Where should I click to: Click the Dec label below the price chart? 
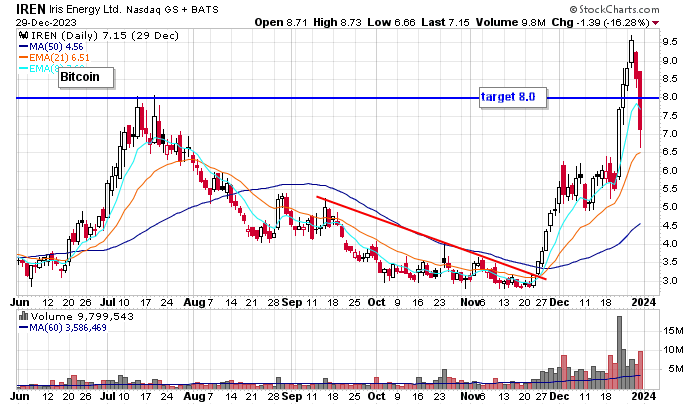pyautogui.click(x=559, y=302)
